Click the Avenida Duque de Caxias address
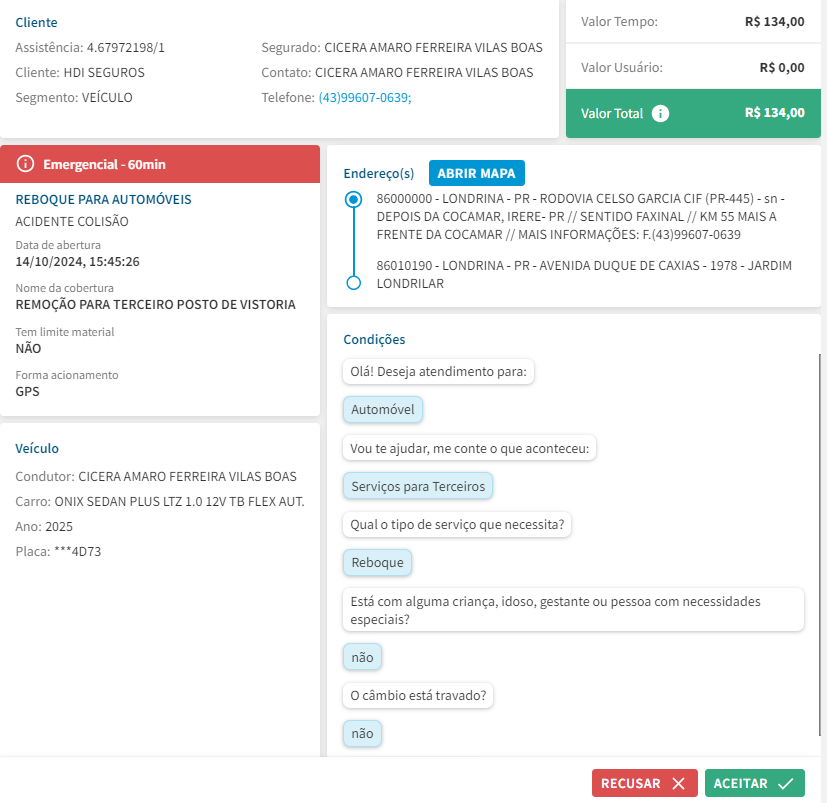Viewport: 827px width, 803px height. (x=584, y=274)
